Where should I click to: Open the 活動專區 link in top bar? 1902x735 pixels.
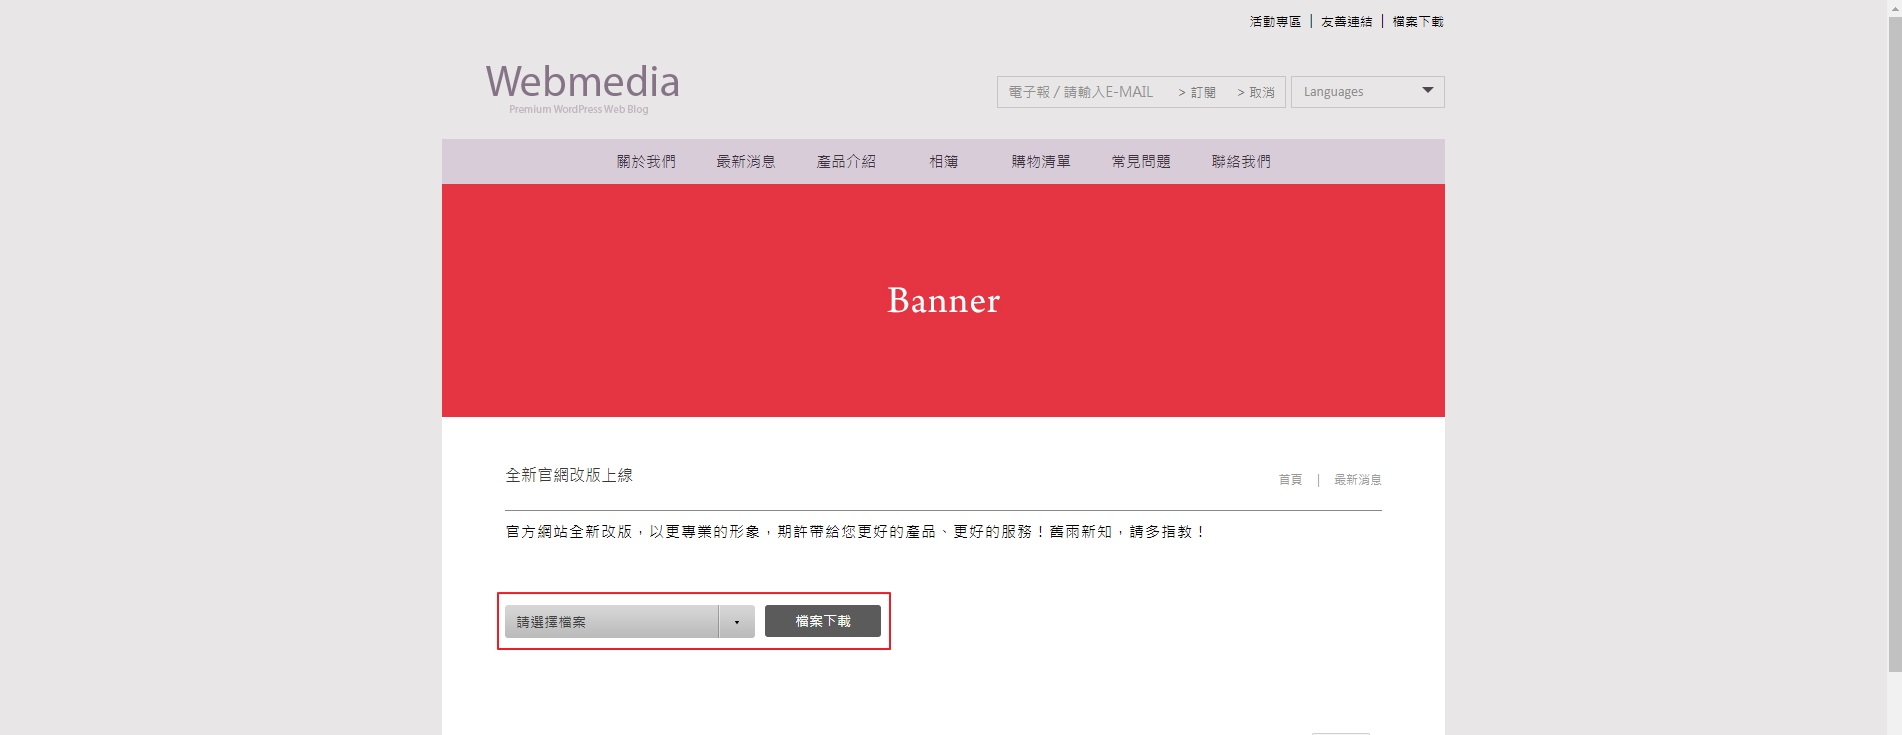click(1275, 21)
